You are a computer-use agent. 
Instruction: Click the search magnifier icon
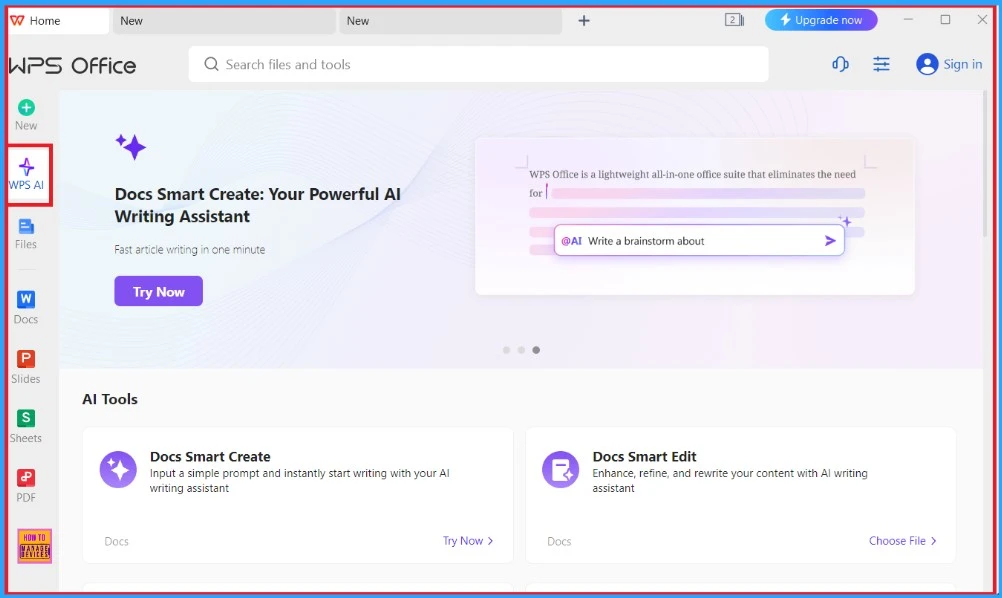211,64
